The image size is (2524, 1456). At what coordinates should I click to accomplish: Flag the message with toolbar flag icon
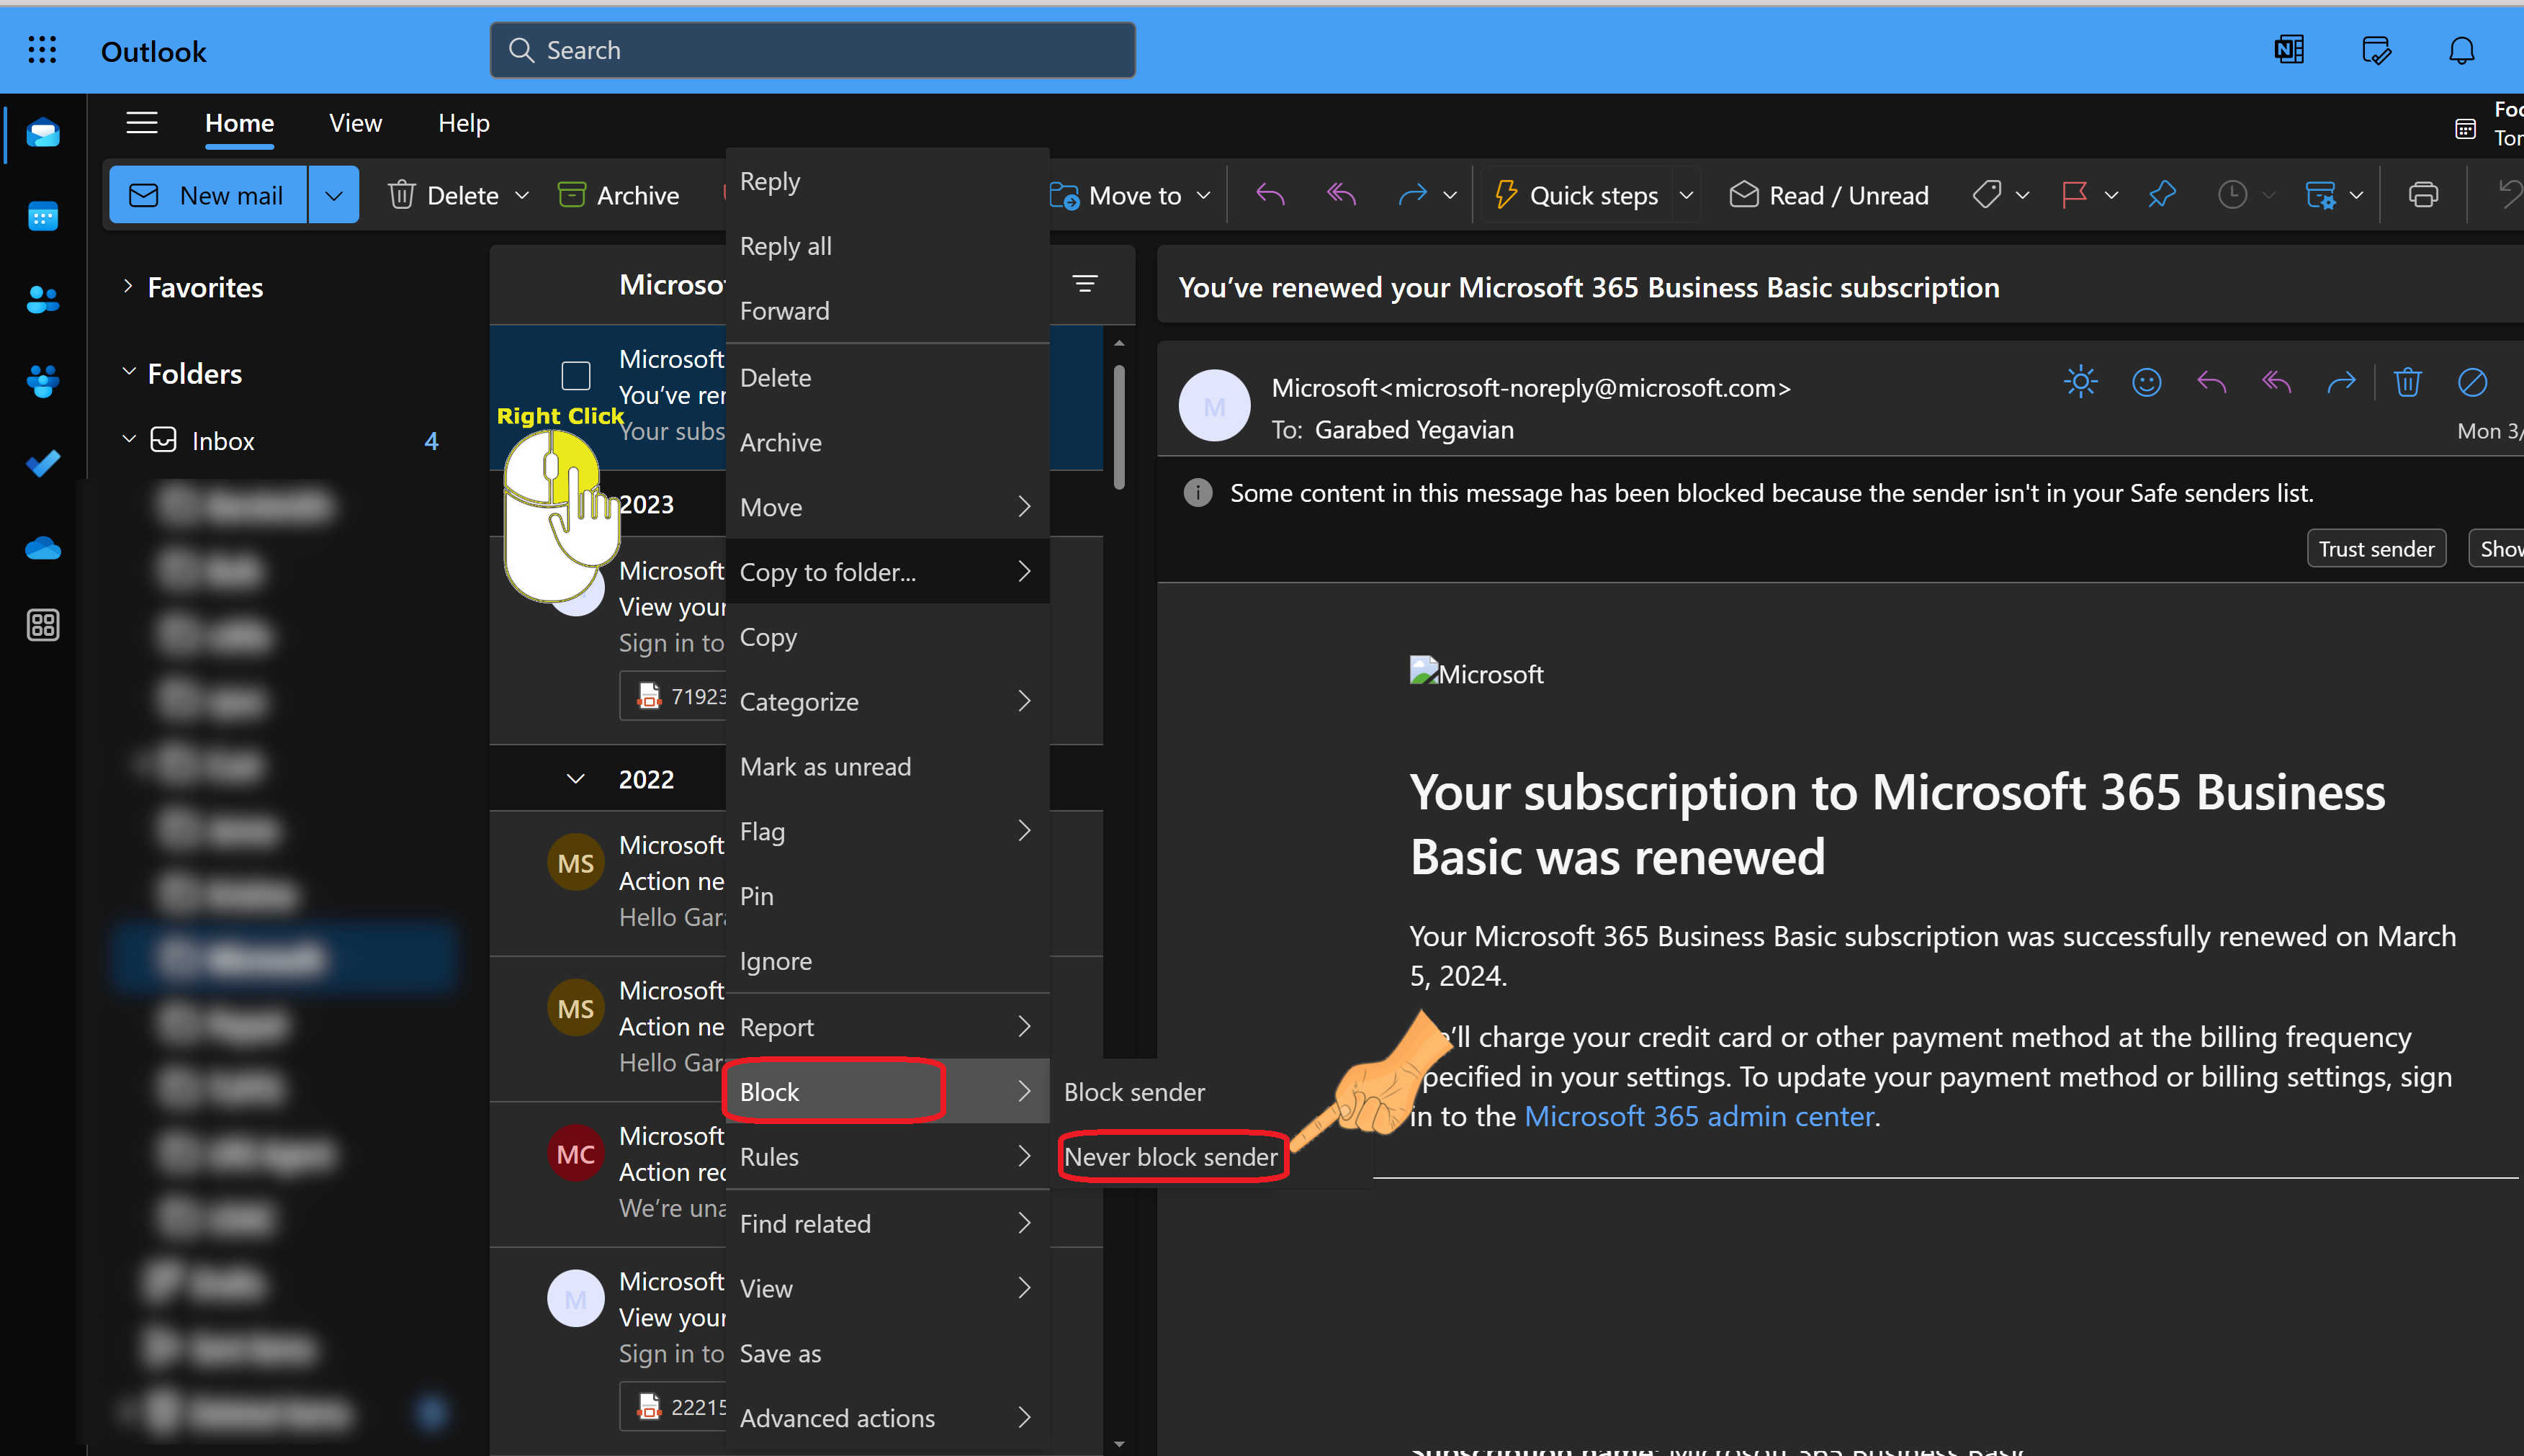2074,195
